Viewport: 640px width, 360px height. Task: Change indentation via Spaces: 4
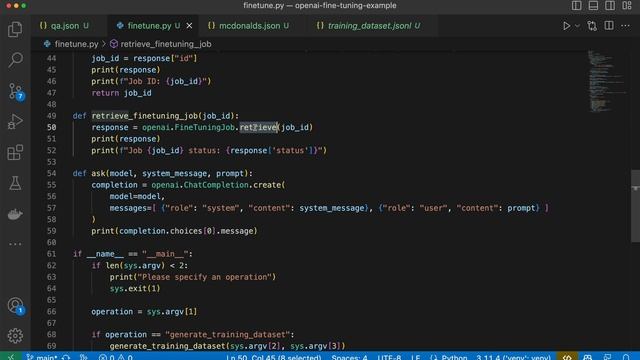point(349,357)
